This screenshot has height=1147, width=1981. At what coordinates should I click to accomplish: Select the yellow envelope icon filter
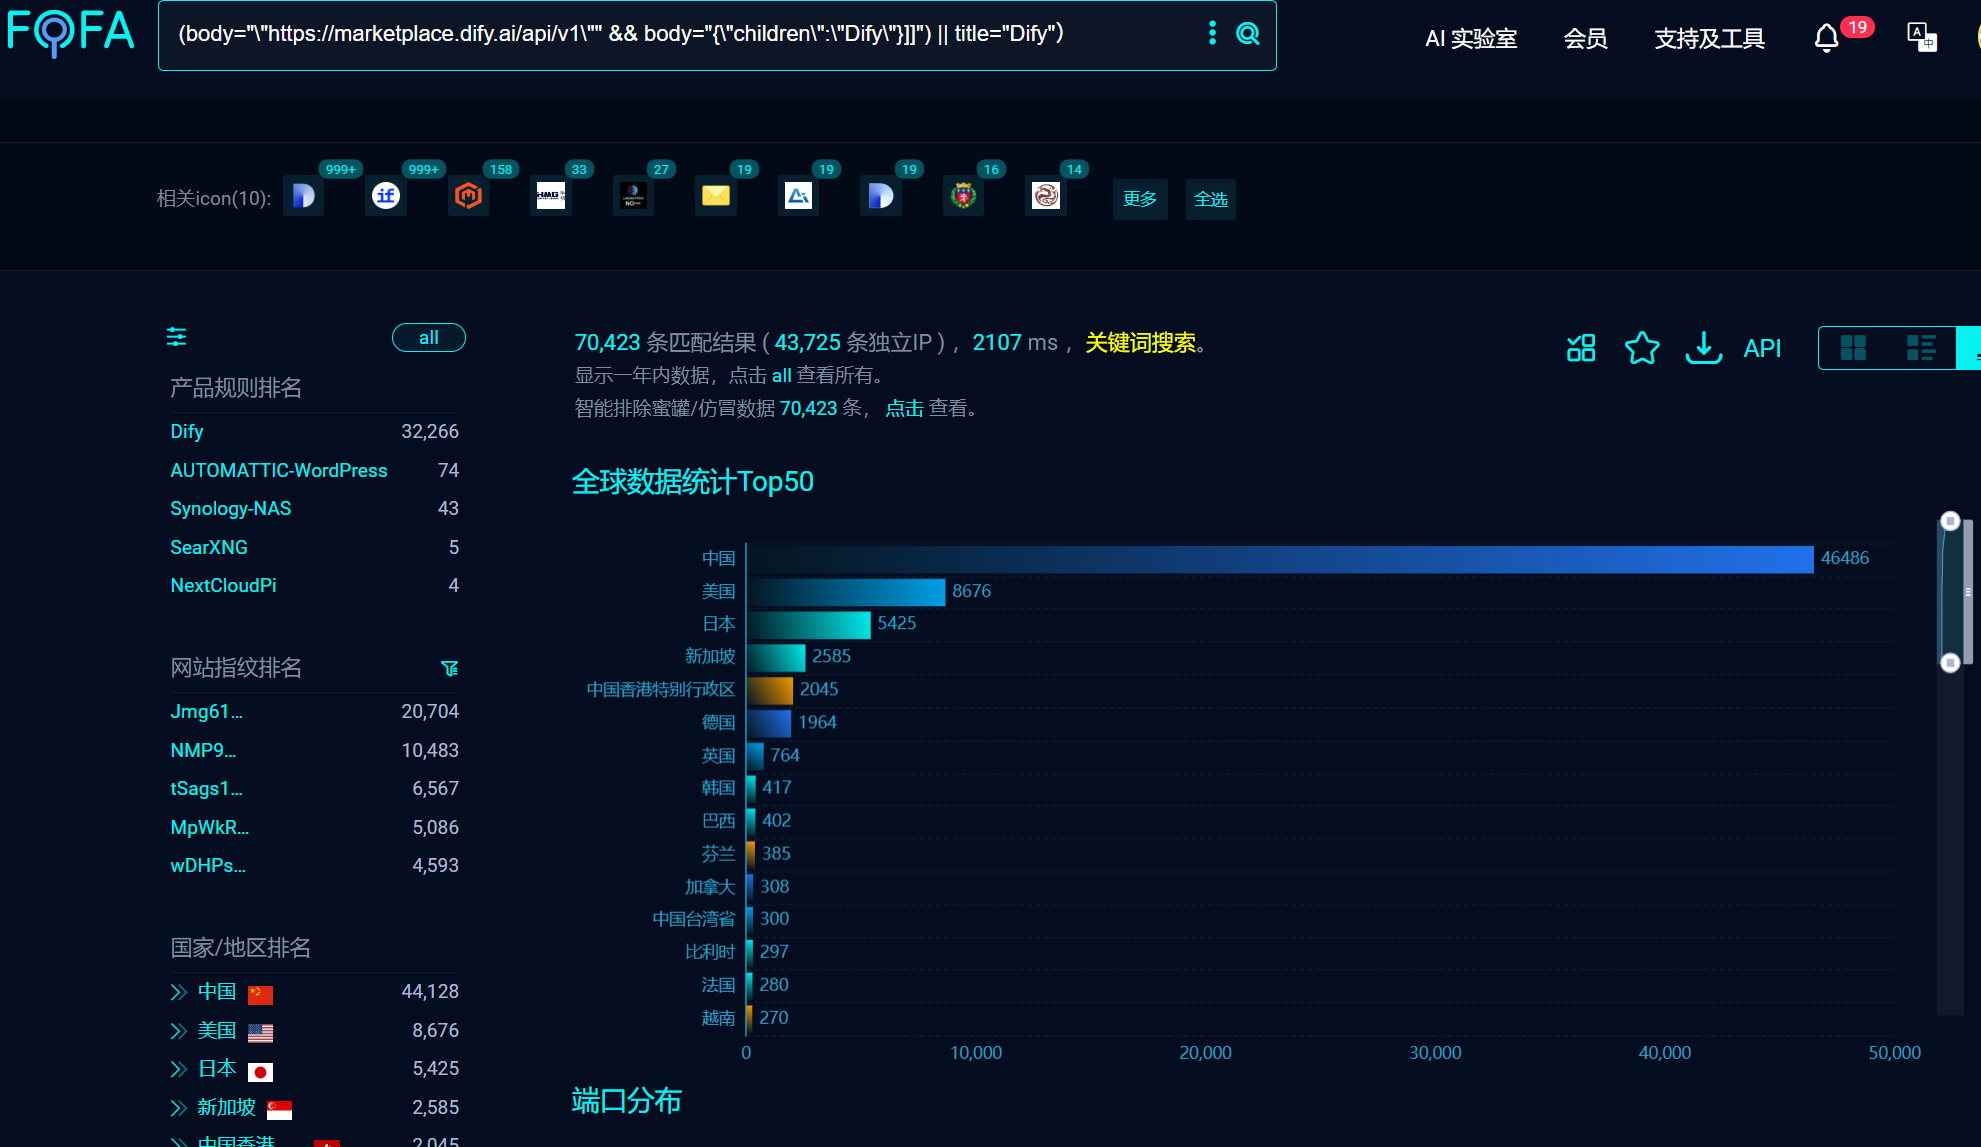(x=716, y=196)
